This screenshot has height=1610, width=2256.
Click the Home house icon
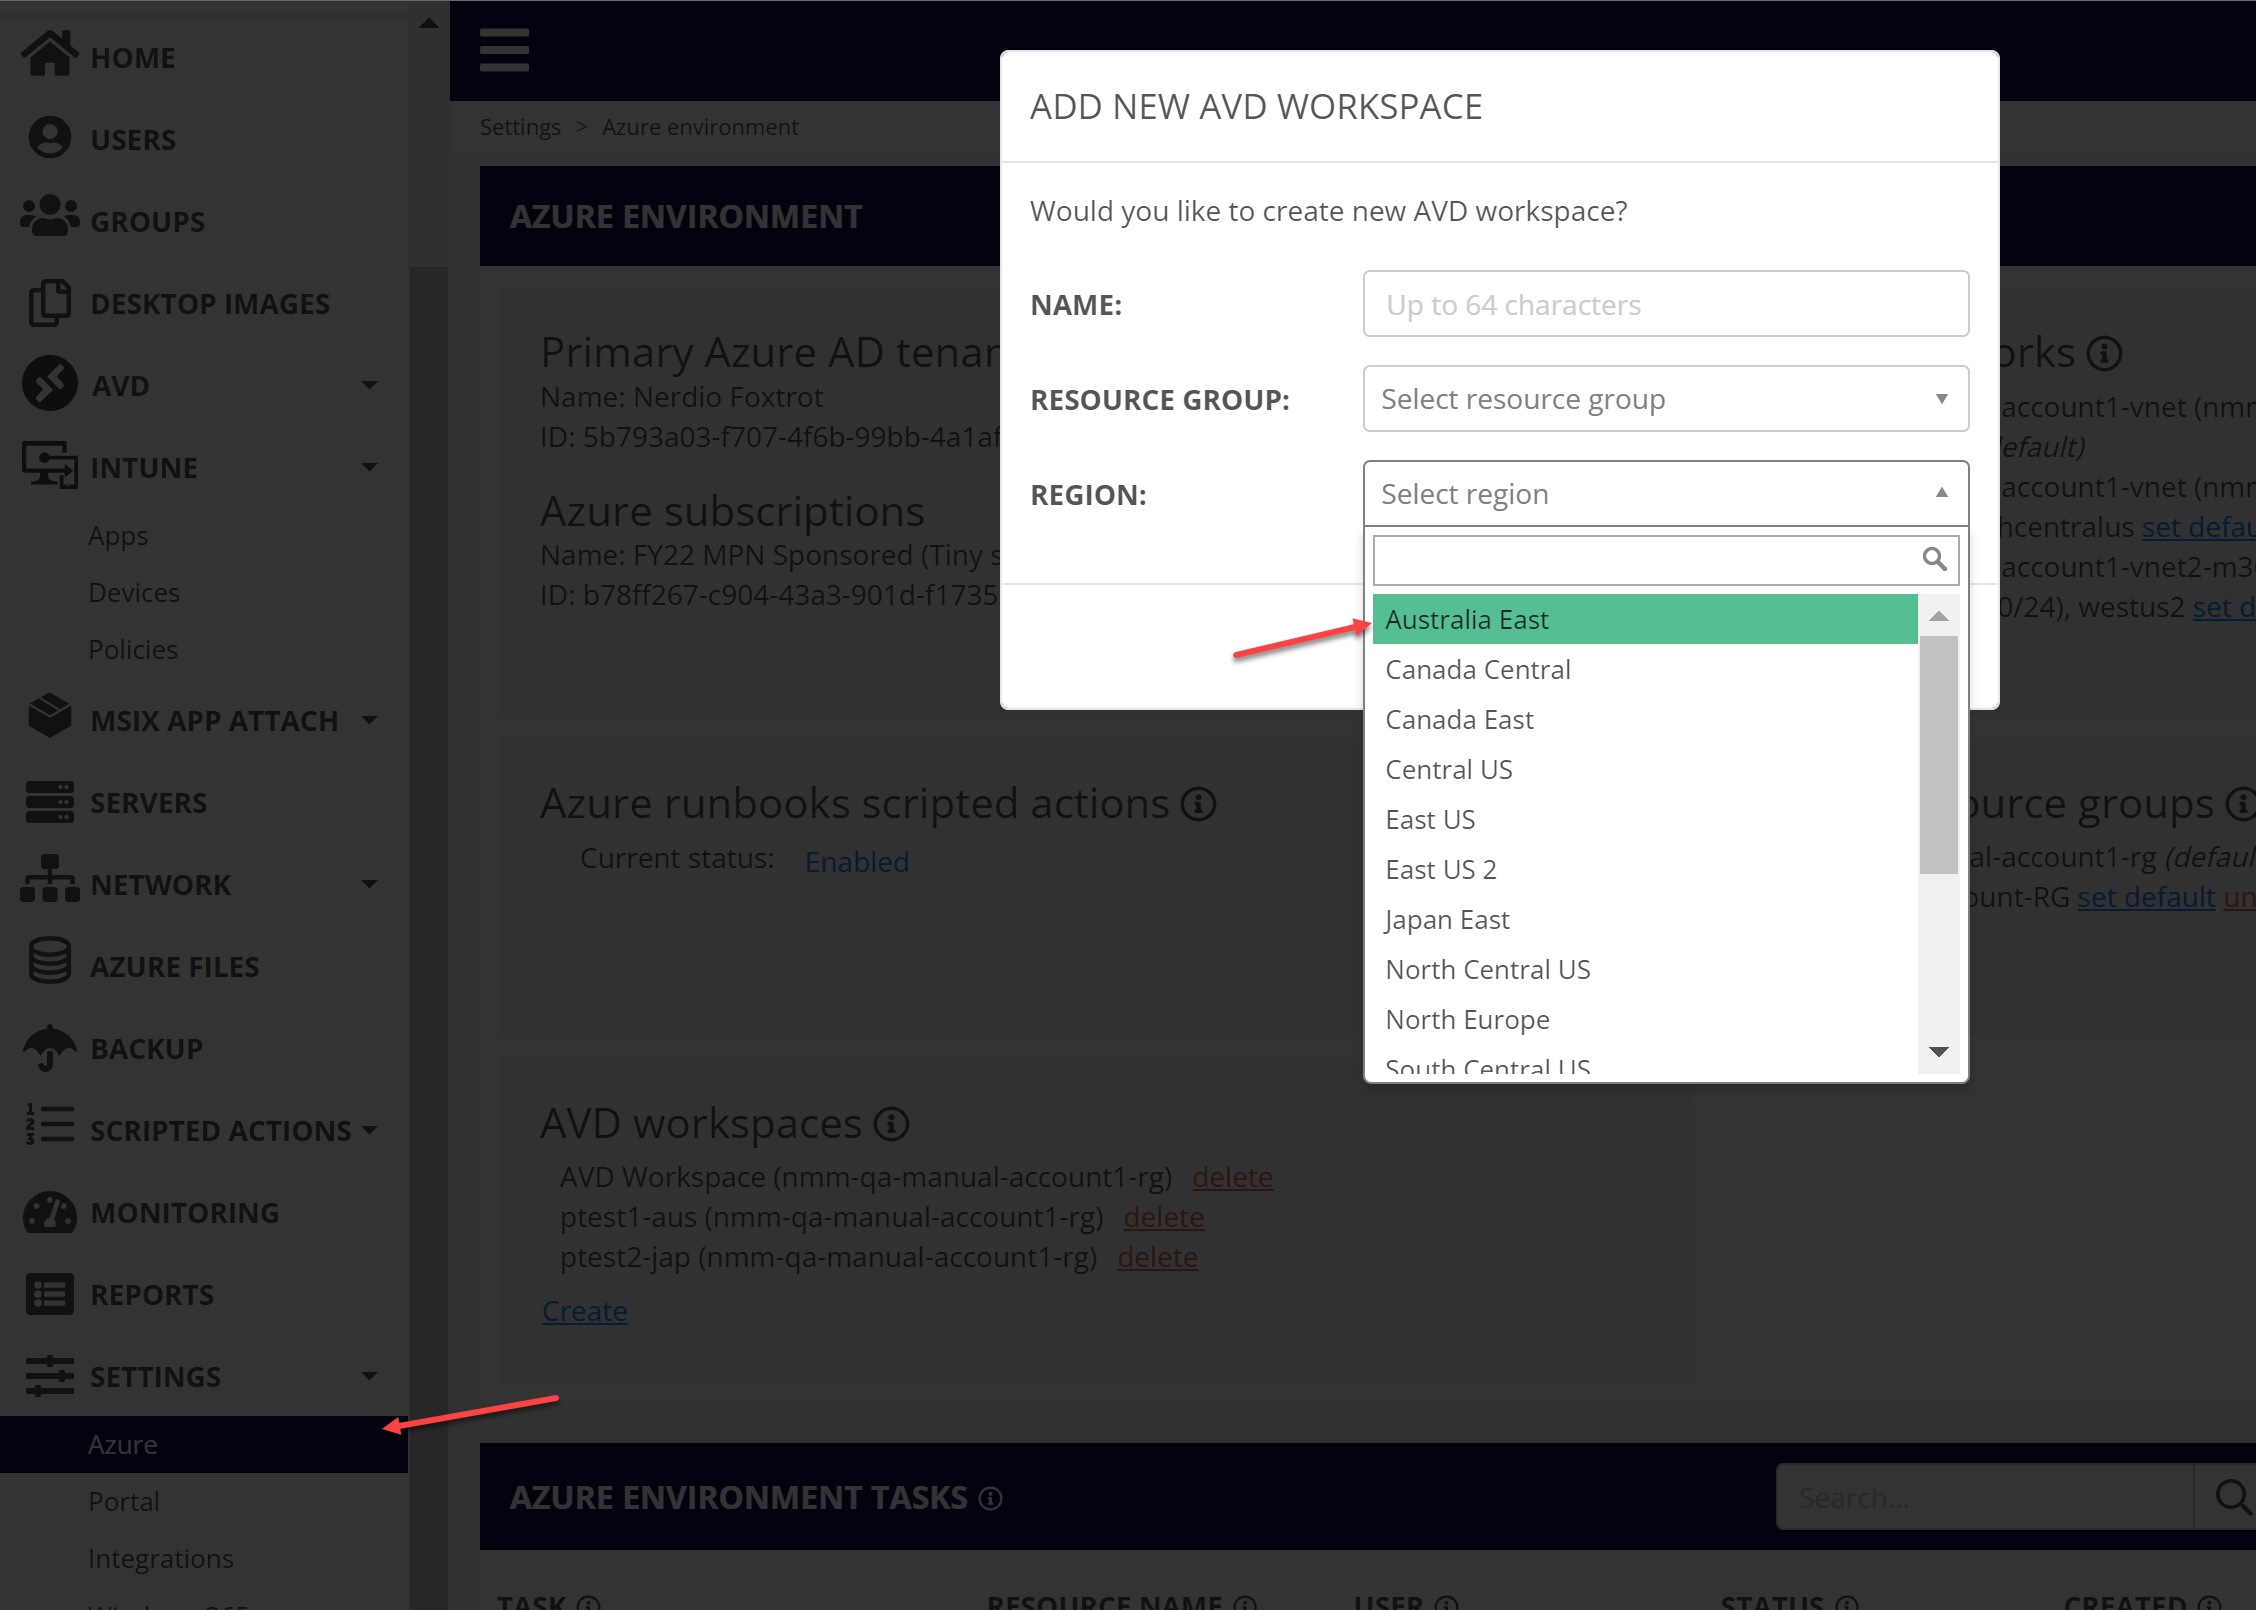[49, 55]
